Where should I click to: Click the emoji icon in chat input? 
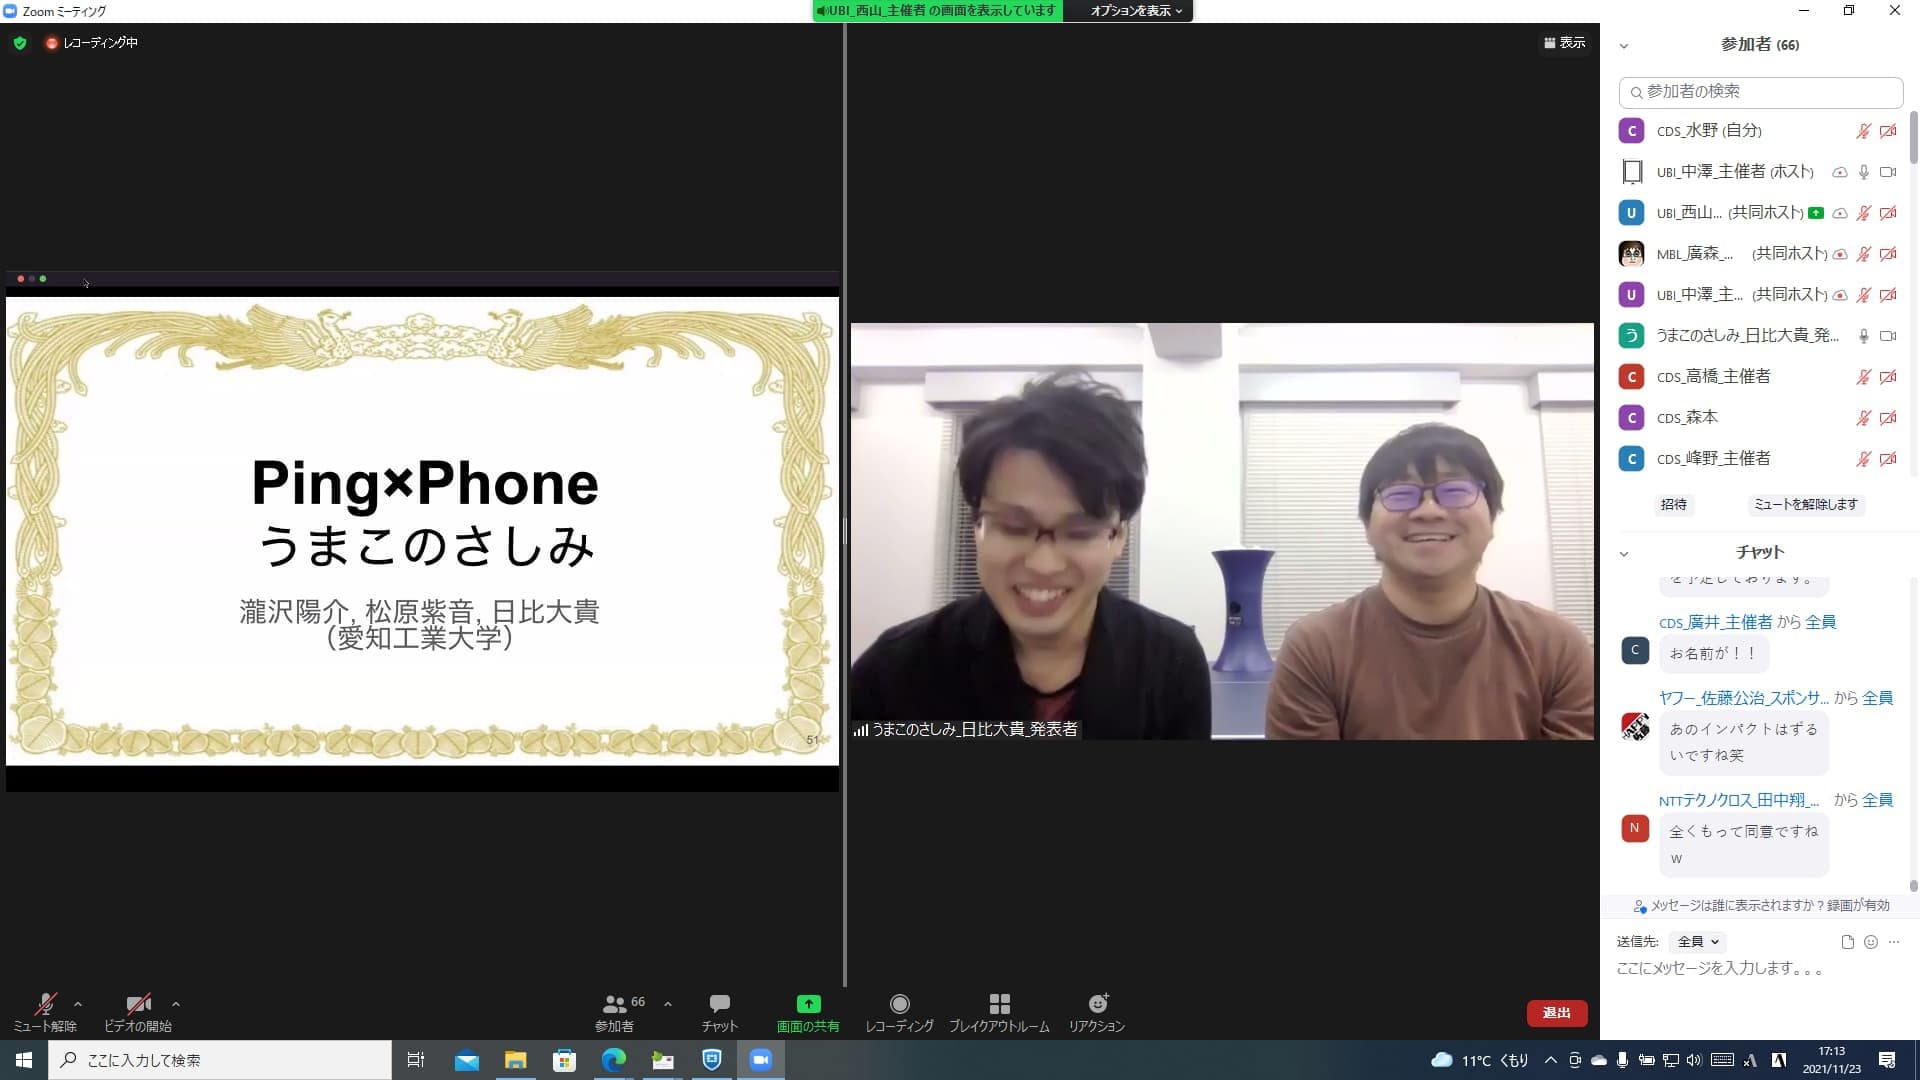tap(1871, 942)
